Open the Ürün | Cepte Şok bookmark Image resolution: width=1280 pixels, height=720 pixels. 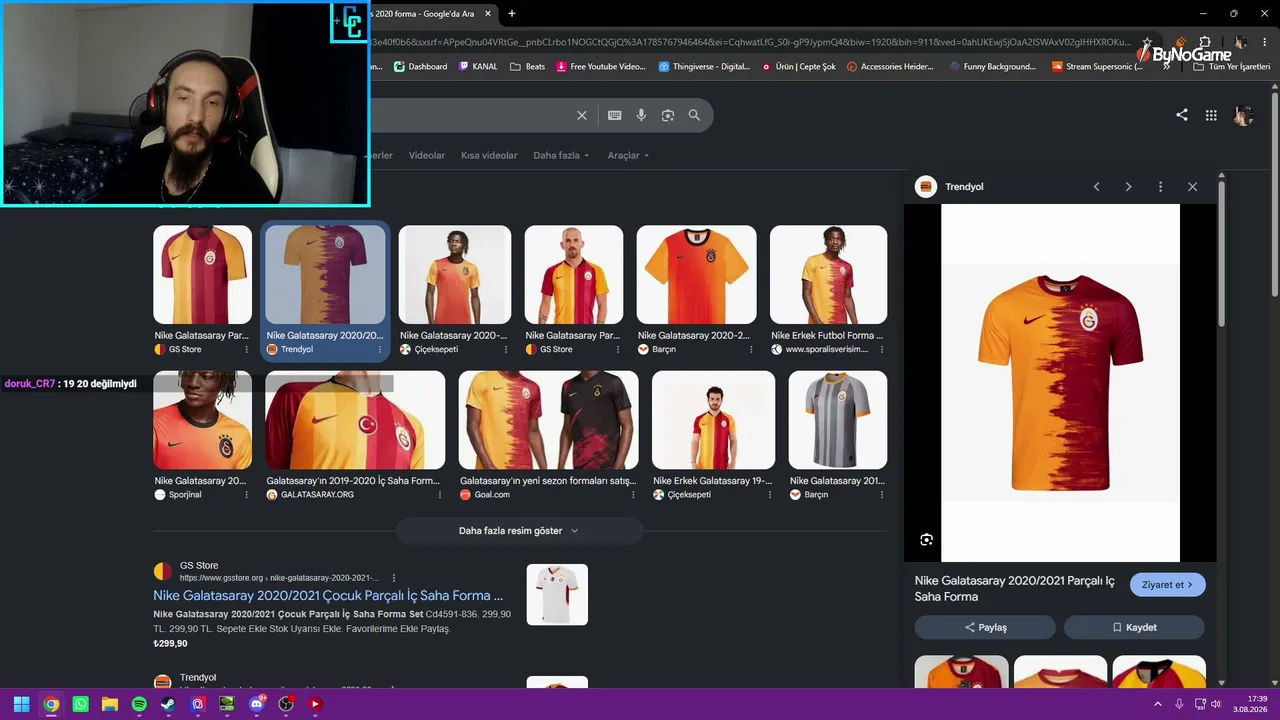click(799, 67)
